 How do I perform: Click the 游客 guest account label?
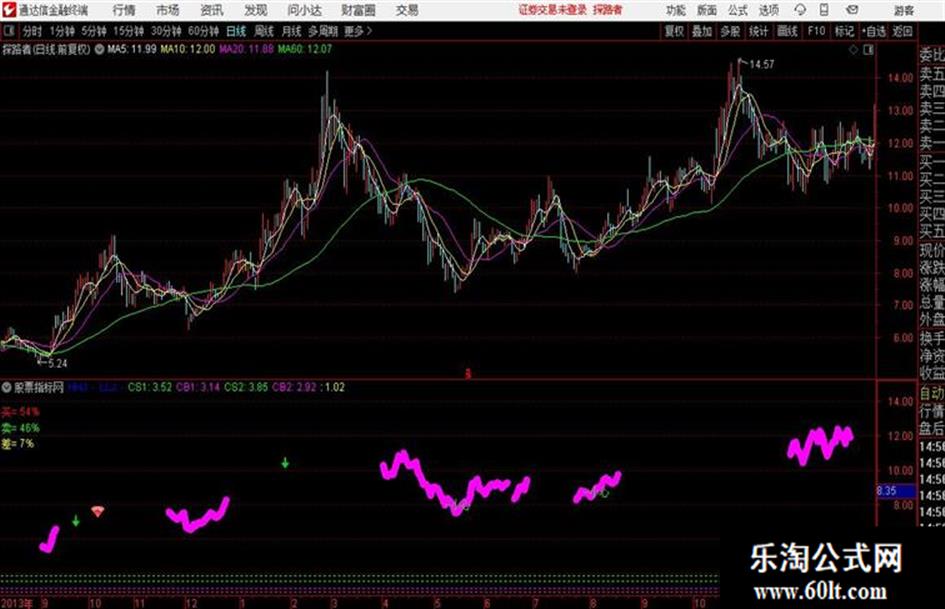coord(904,10)
